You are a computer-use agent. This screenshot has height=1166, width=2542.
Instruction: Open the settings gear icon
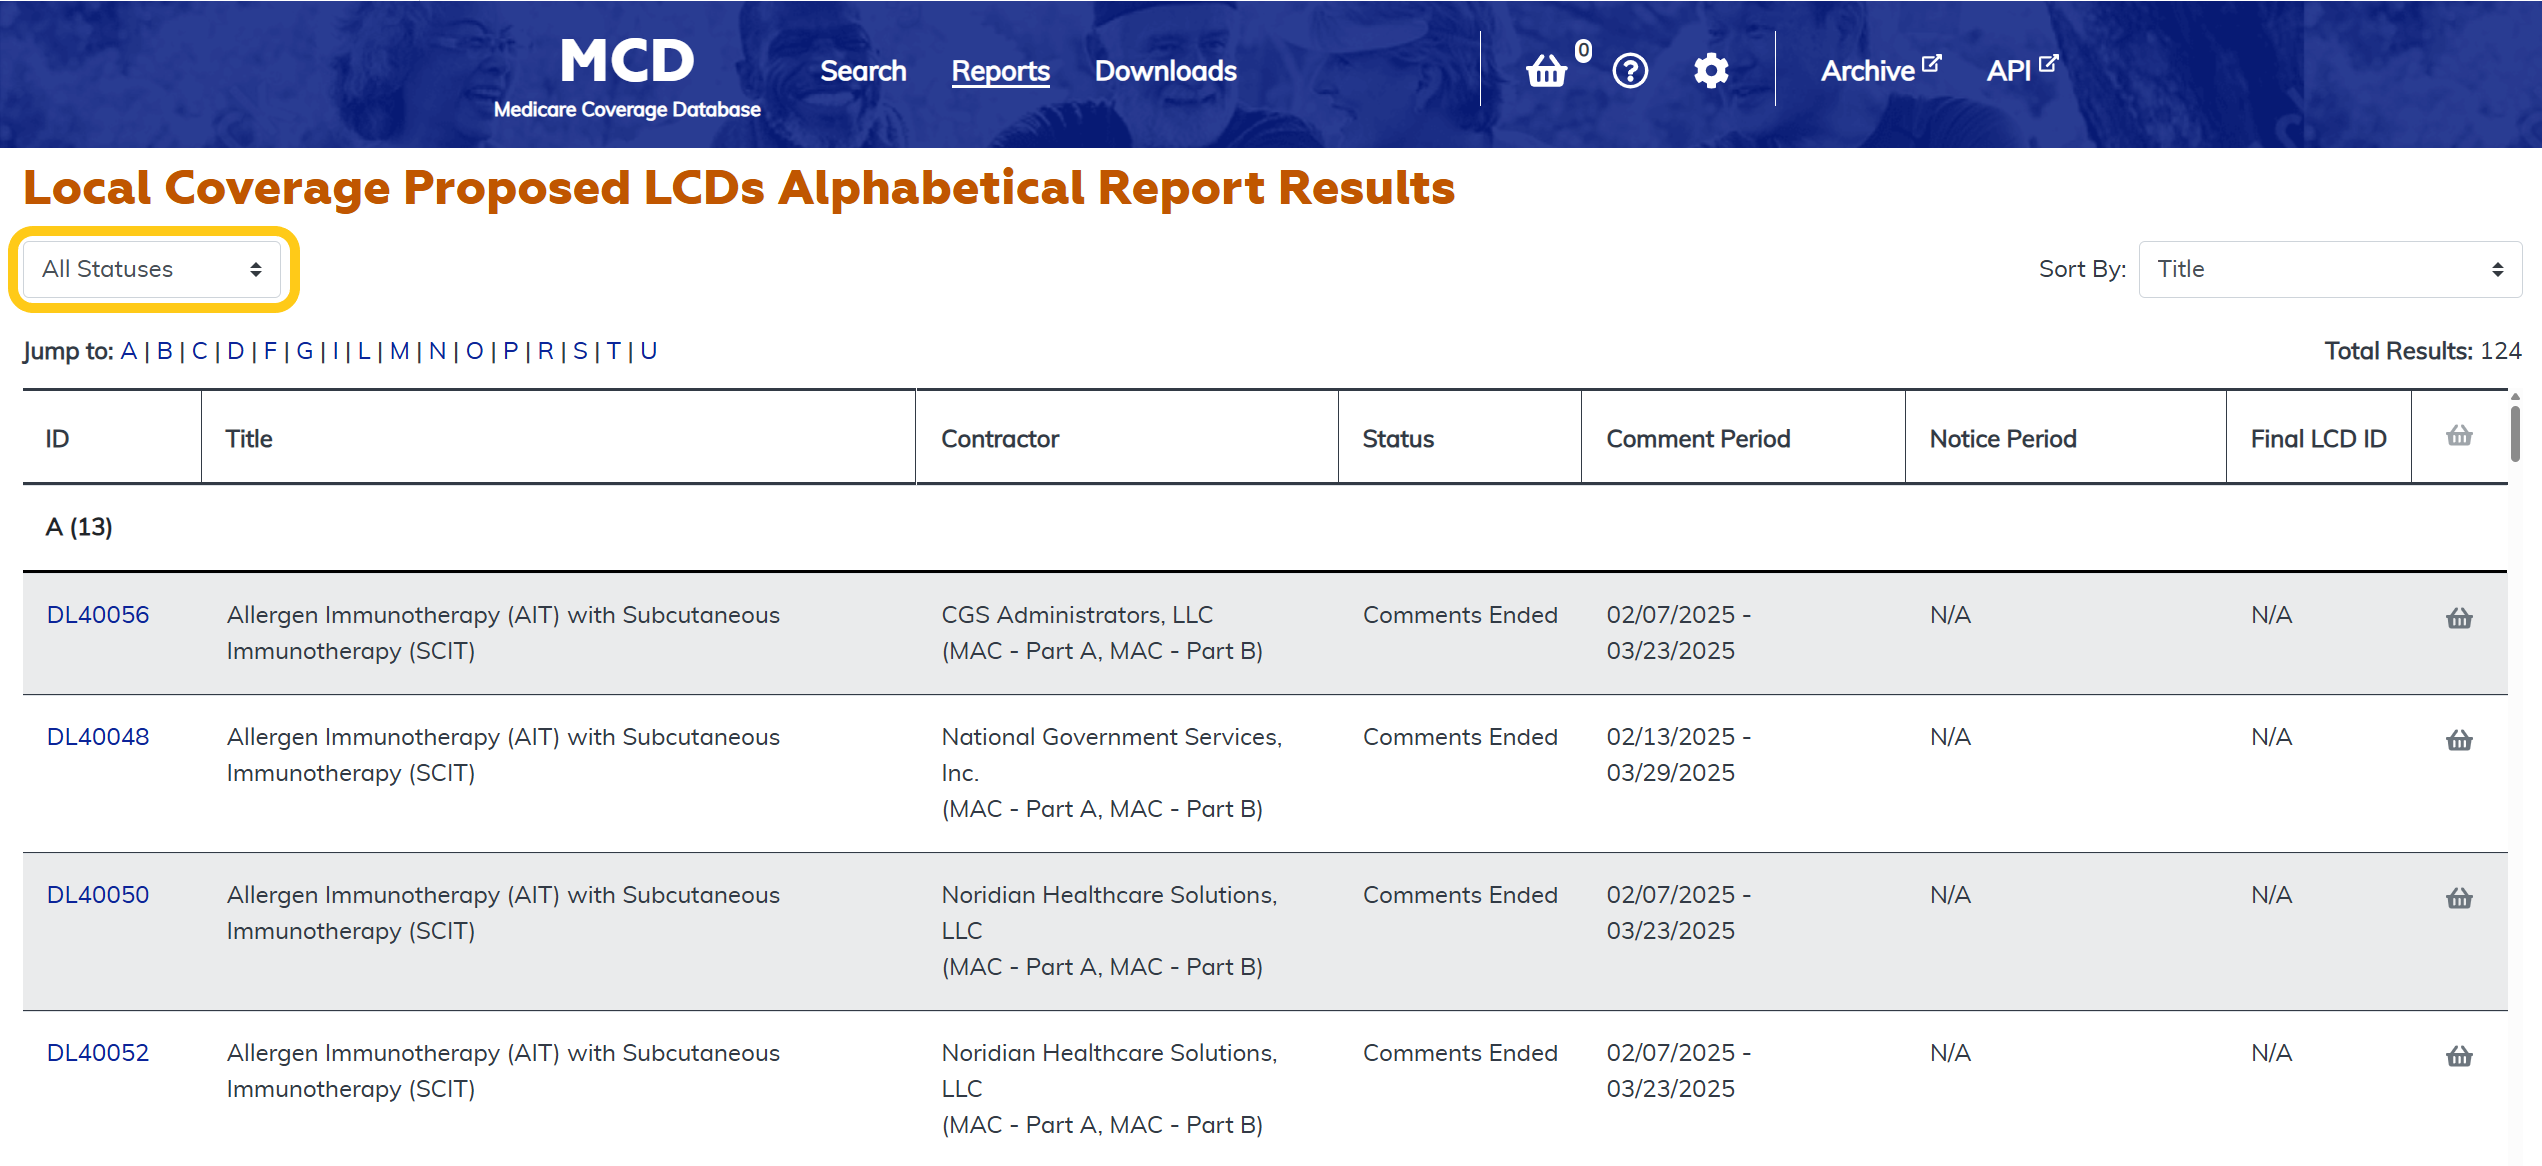pyautogui.click(x=1711, y=71)
